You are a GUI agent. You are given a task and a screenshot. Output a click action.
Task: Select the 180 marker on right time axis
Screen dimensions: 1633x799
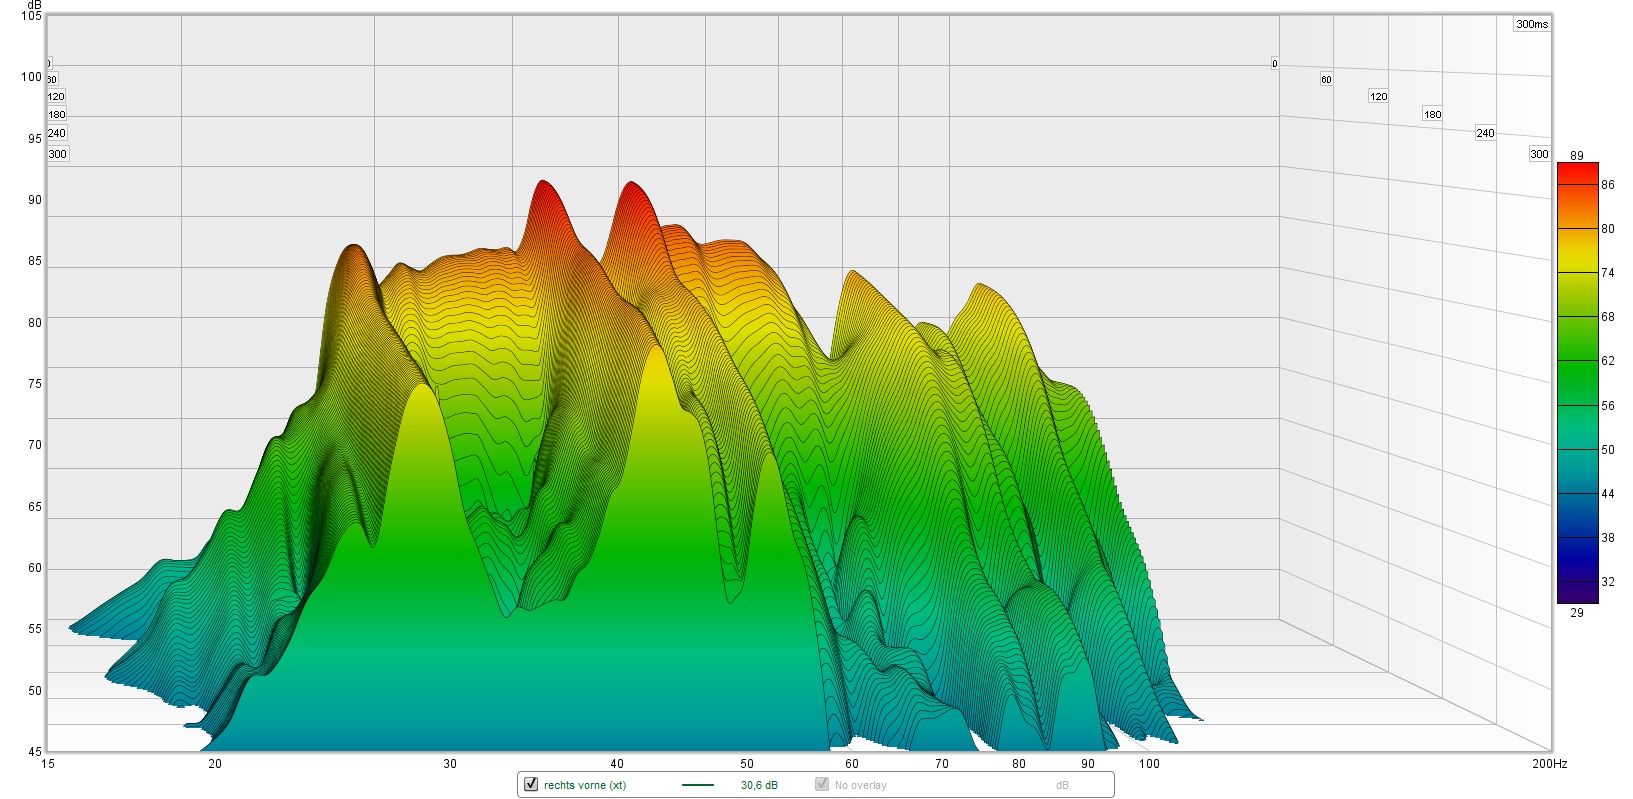1432,114
